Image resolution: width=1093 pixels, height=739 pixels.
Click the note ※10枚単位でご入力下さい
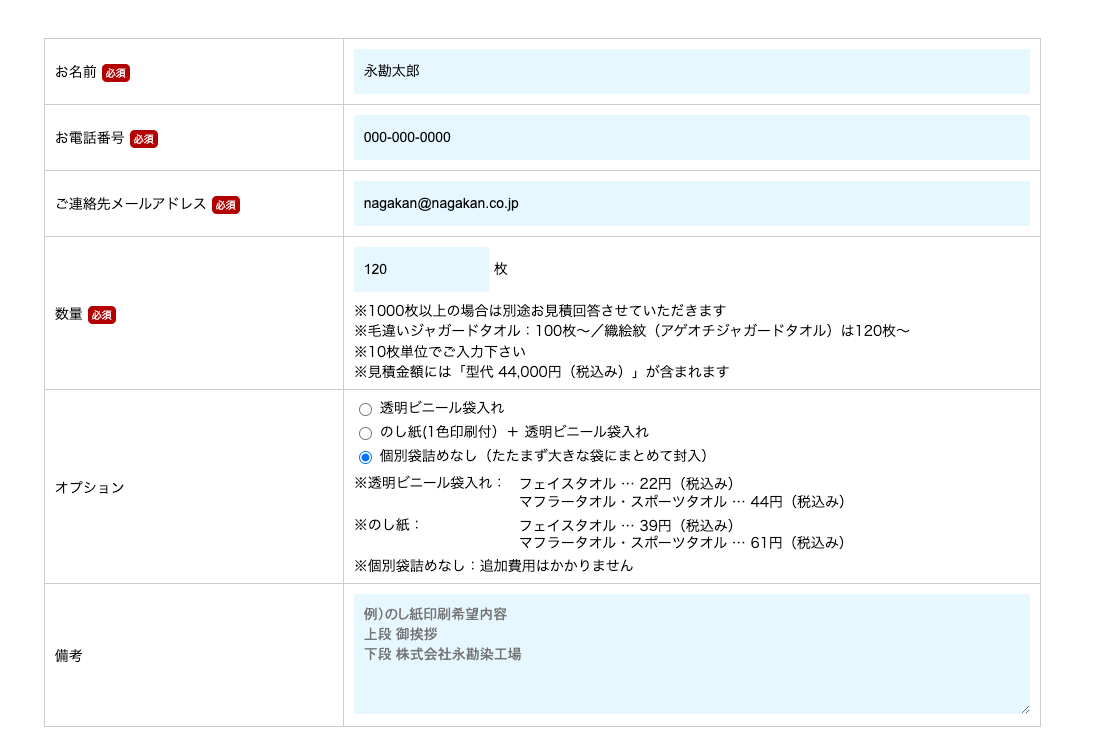440,351
